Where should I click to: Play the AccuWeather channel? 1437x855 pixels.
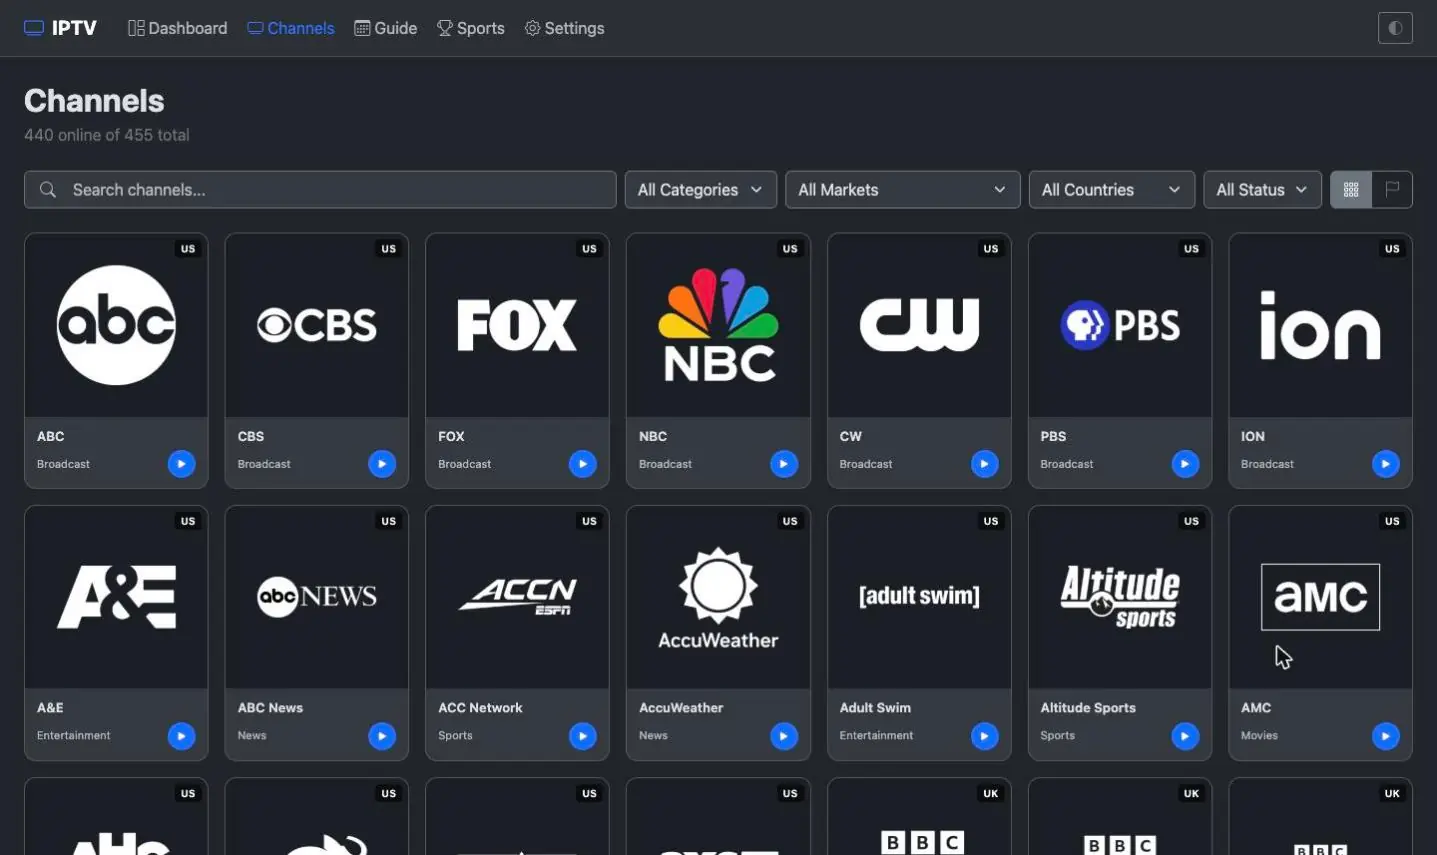(x=784, y=736)
